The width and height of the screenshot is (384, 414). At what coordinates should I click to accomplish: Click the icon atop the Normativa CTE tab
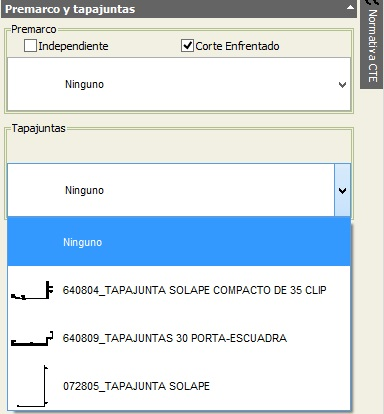(x=372, y=3)
